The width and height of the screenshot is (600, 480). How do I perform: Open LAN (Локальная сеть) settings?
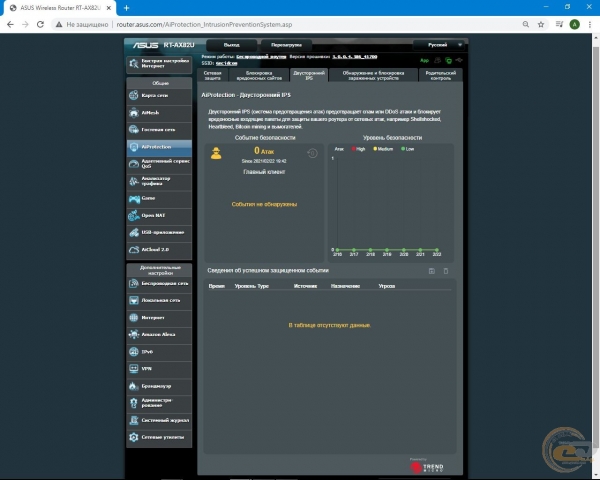tap(159, 300)
